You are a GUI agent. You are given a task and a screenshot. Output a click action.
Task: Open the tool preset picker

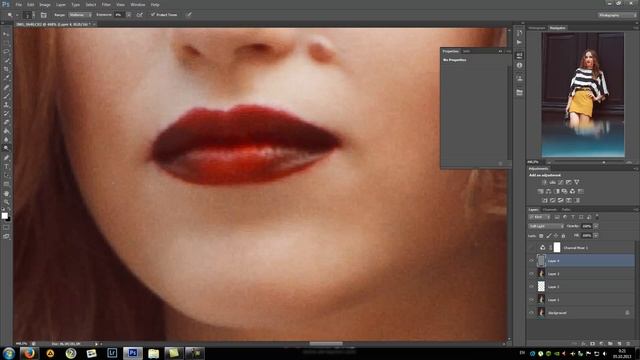coord(12,15)
